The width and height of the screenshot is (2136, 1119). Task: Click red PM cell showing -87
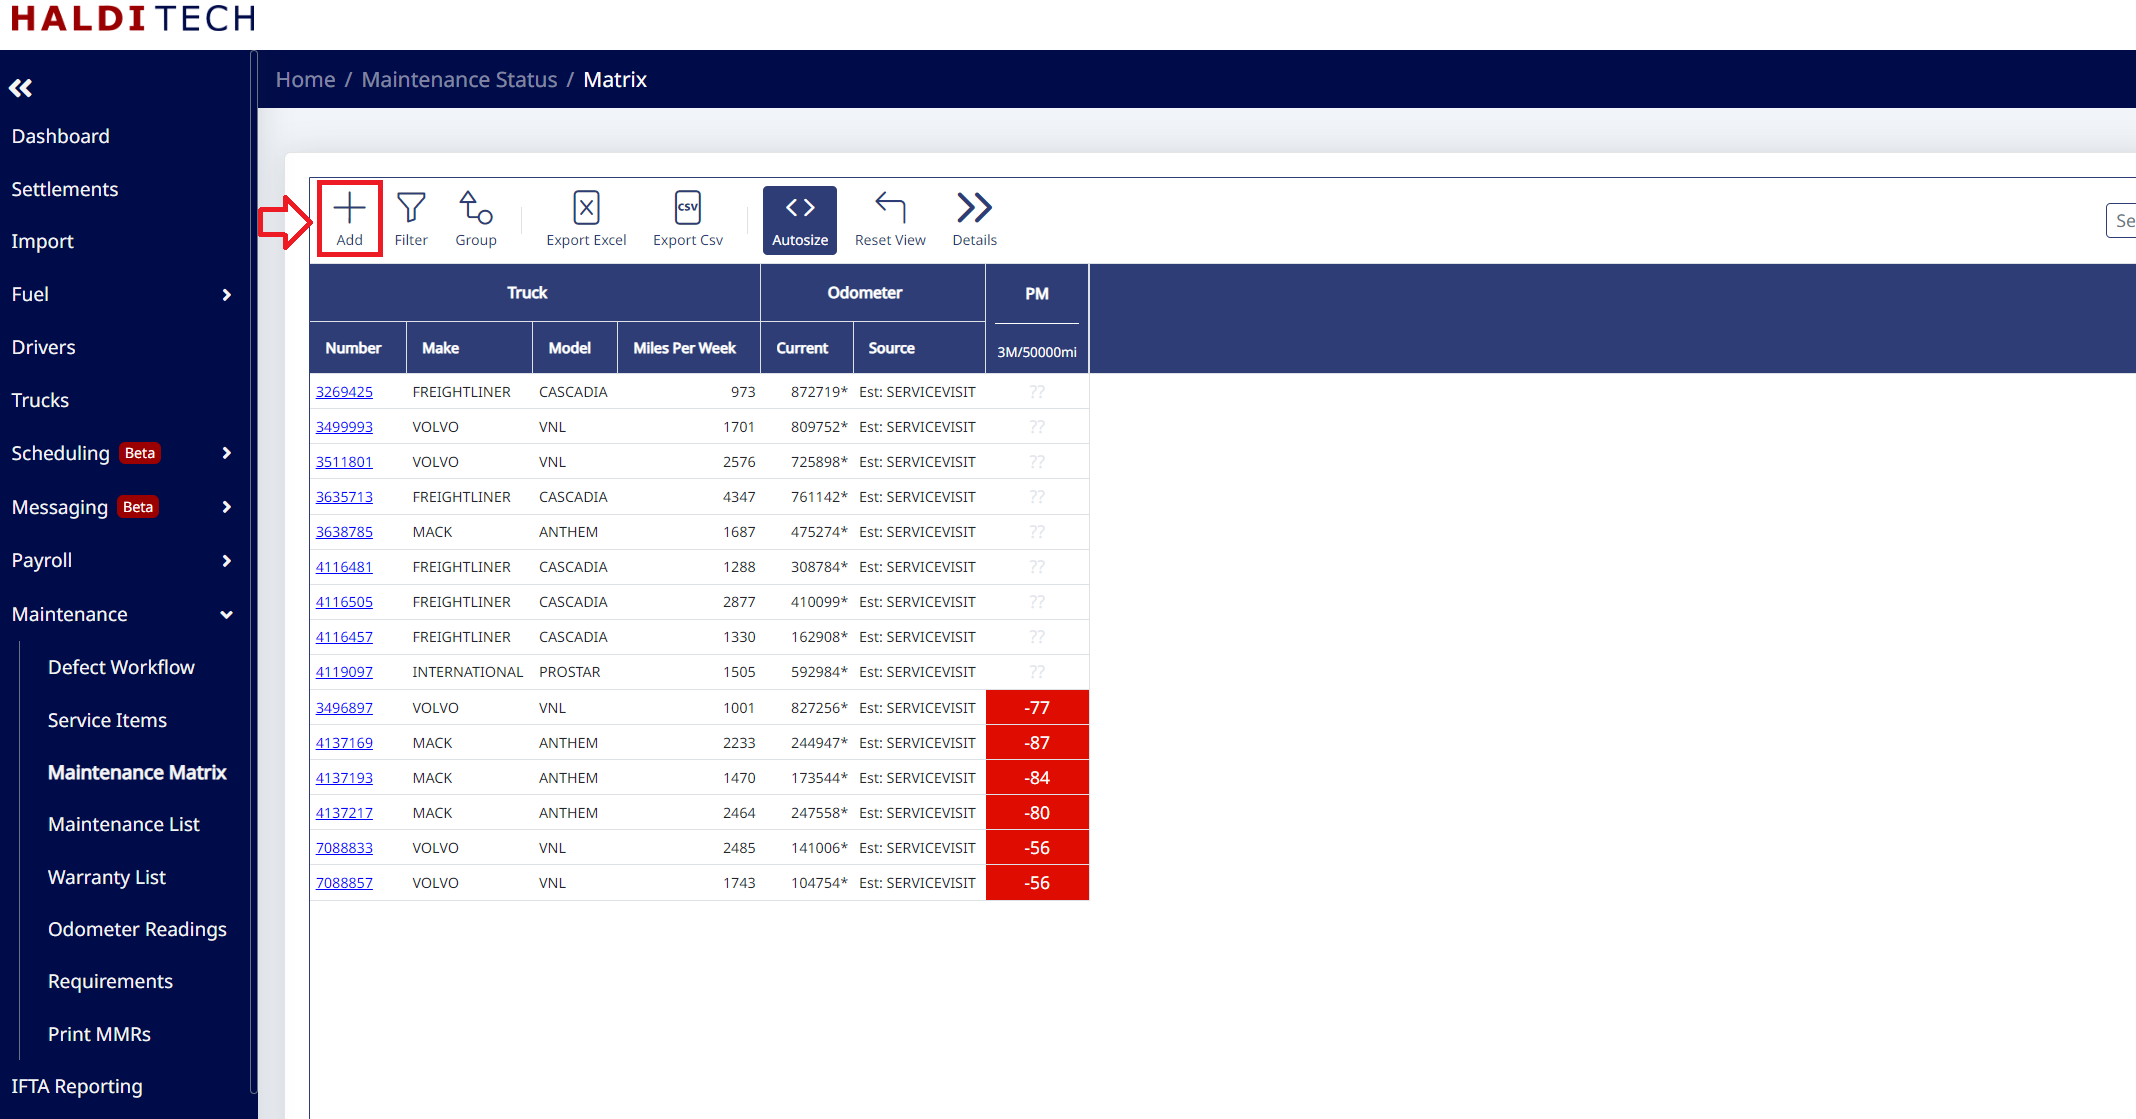tap(1037, 743)
